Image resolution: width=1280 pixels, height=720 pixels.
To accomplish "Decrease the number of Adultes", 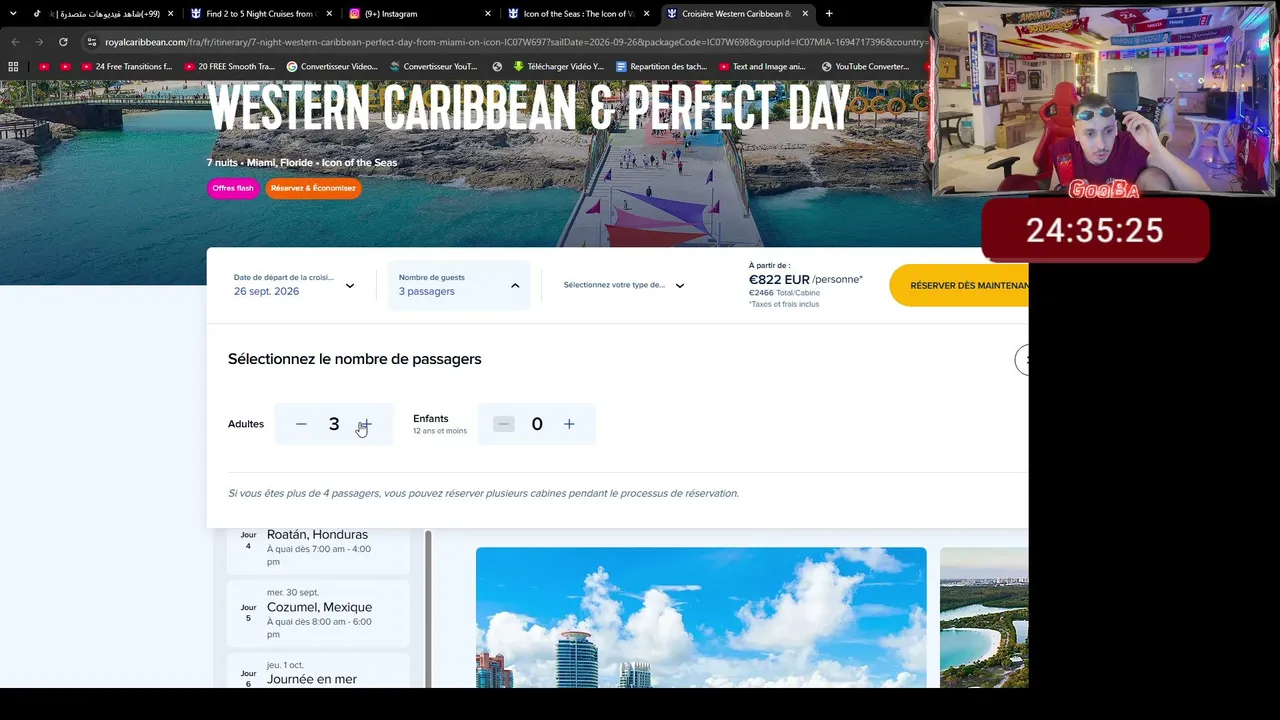I will tap(301, 424).
